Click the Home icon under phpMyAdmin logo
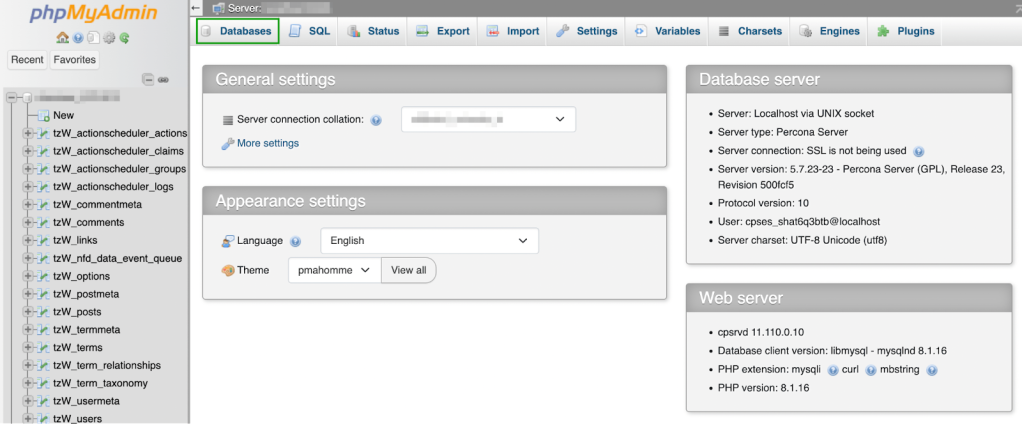 (63, 38)
